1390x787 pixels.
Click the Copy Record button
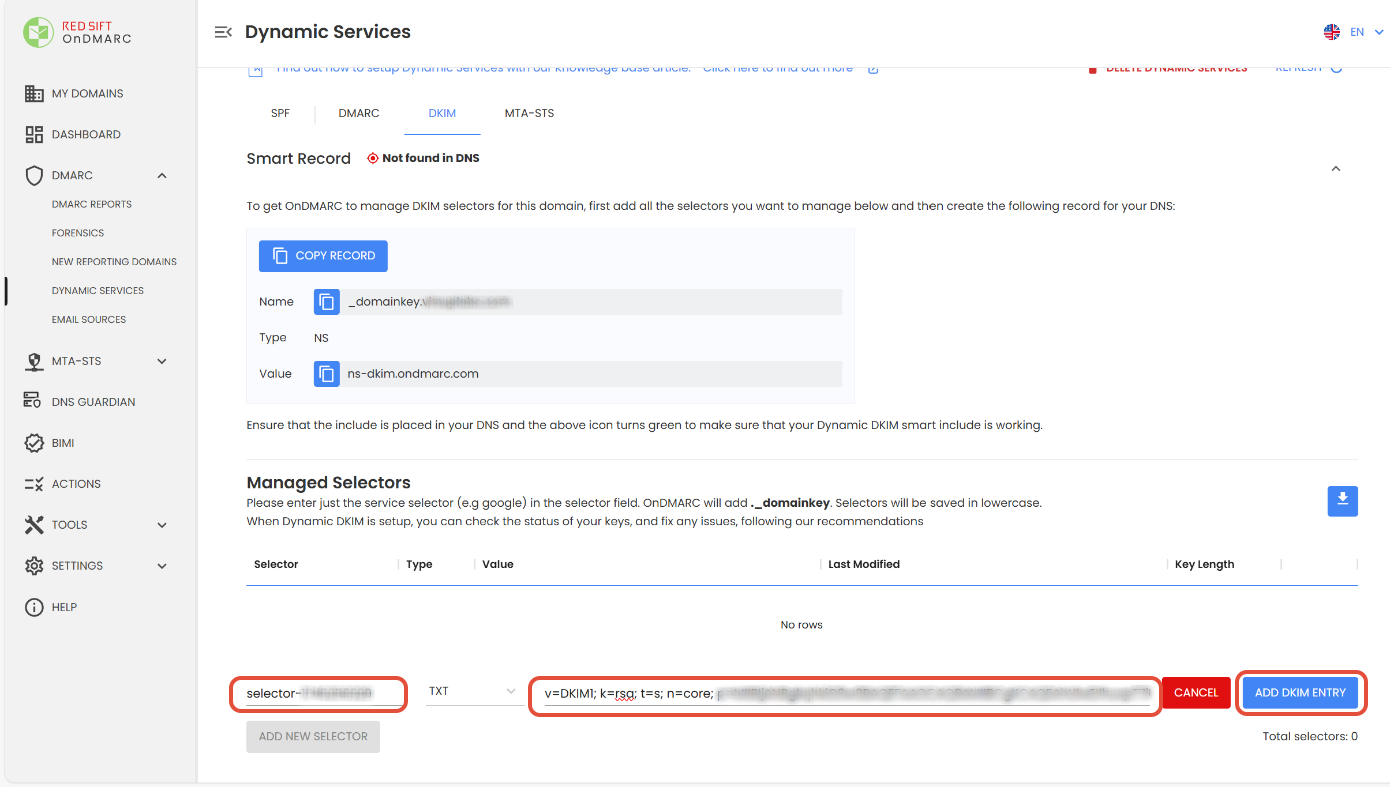click(323, 256)
